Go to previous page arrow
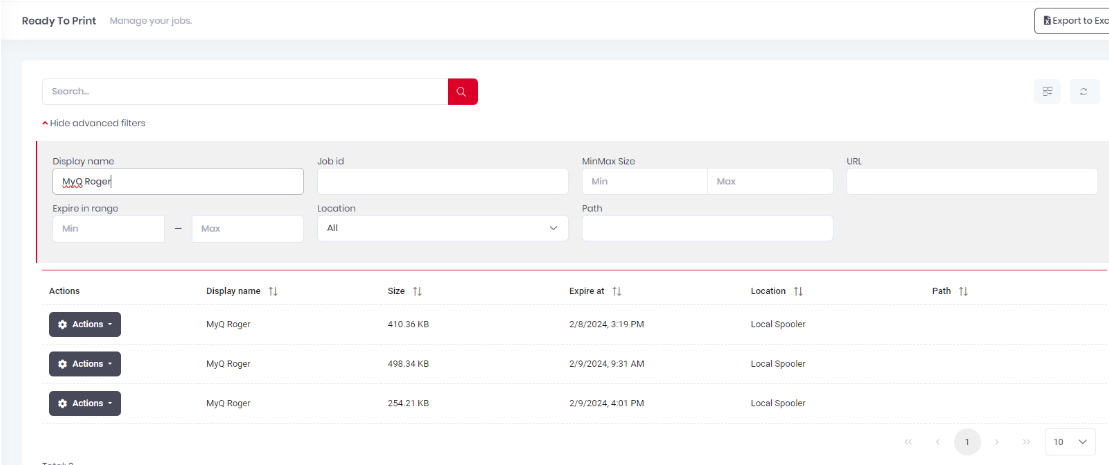Image resolution: width=1109 pixels, height=465 pixels. pos(938,442)
